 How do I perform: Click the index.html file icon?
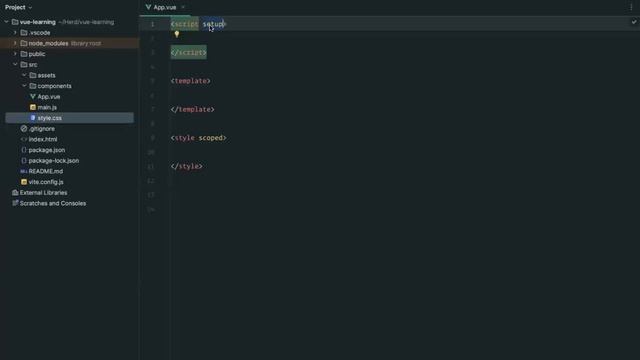[x=24, y=139]
